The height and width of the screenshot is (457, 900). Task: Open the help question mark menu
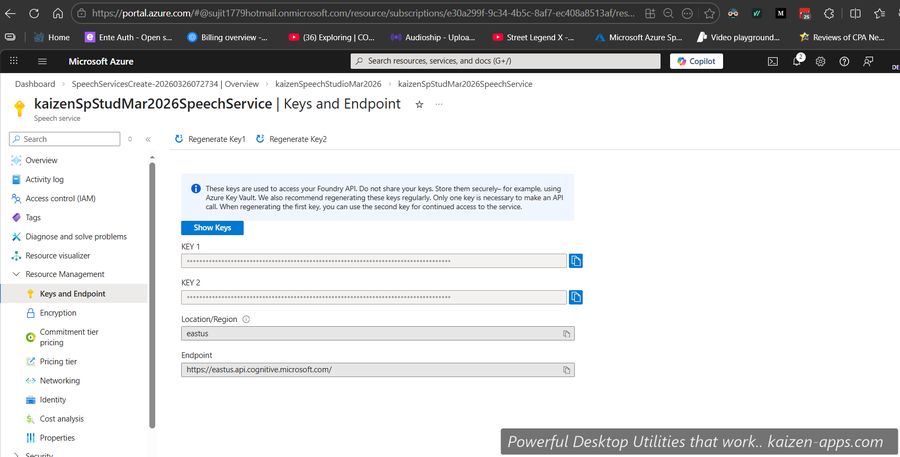point(844,61)
